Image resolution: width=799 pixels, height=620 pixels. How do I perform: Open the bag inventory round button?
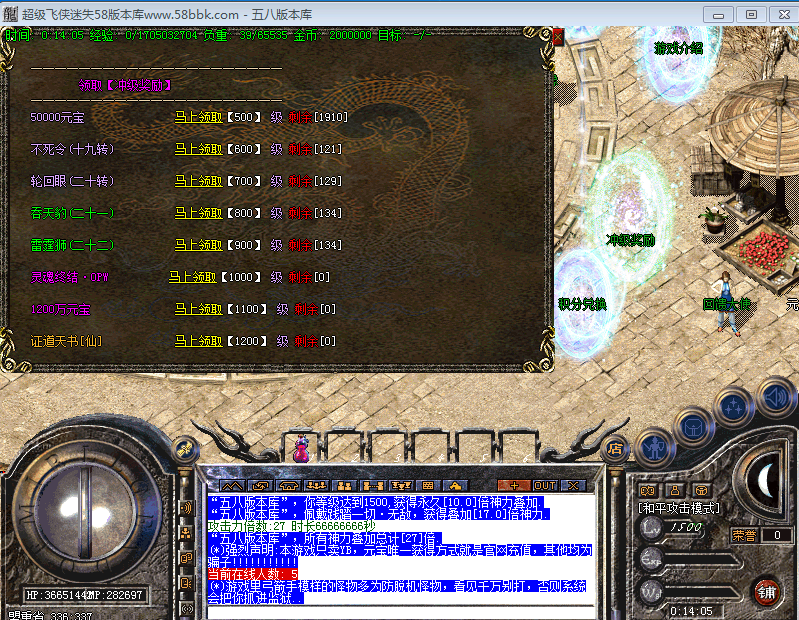click(693, 427)
